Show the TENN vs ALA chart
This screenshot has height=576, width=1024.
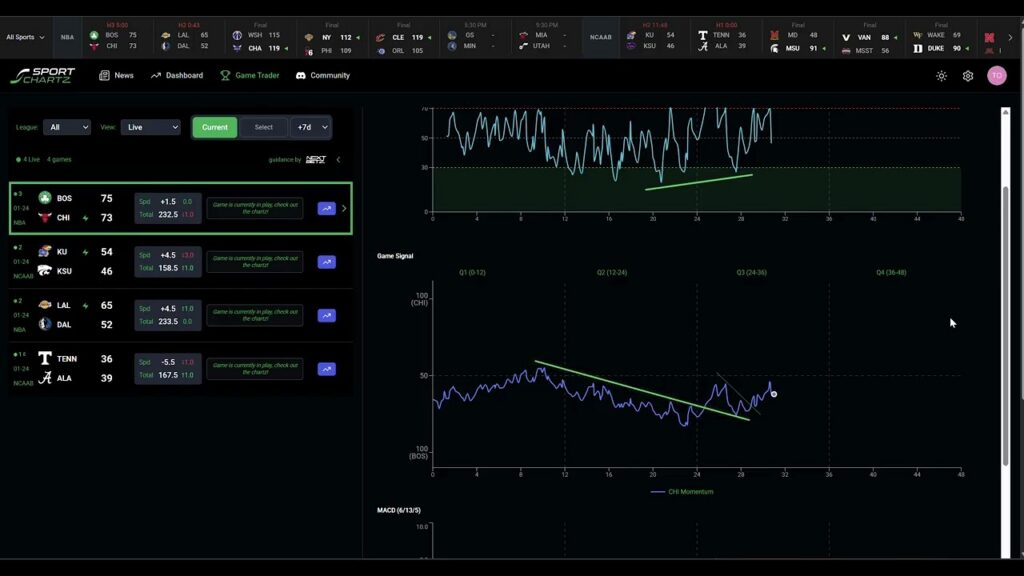[326, 369]
